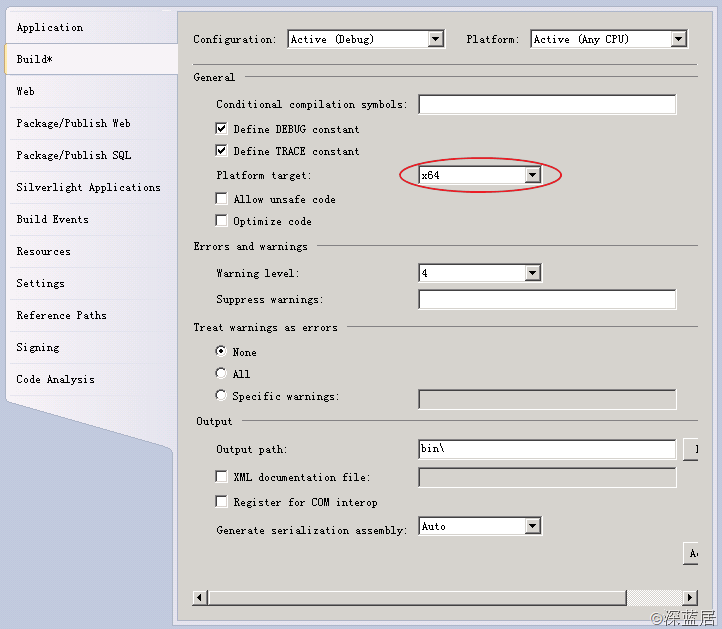Click the Output path field

(x=547, y=449)
